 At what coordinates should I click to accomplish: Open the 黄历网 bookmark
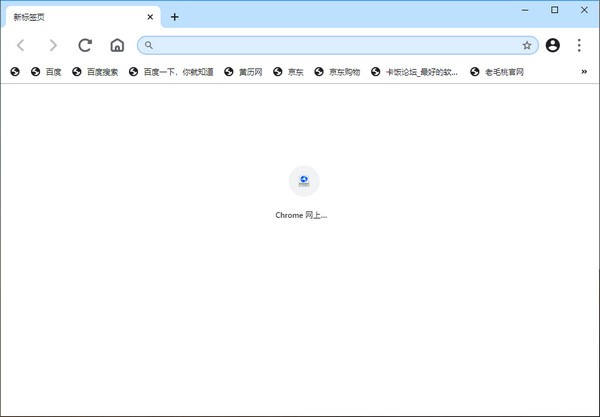point(243,72)
